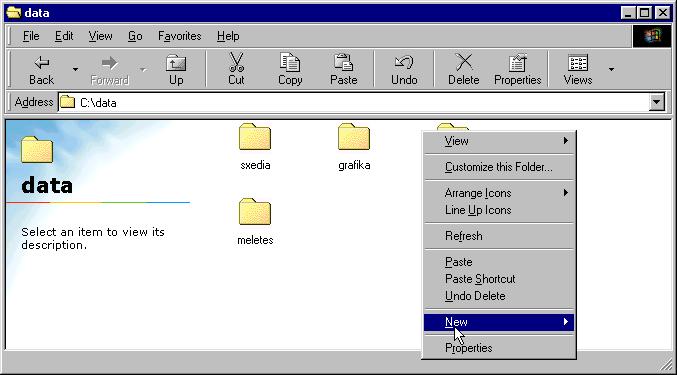
Task: Select the meletes folder icon
Action: (x=255, y=211)
